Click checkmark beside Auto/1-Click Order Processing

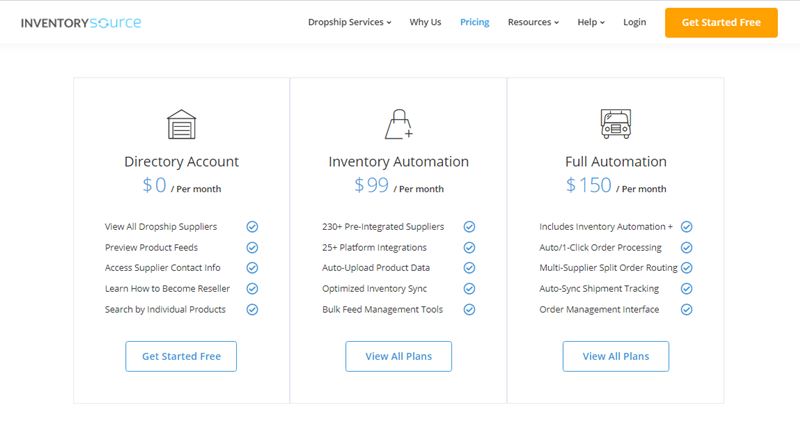687,247
